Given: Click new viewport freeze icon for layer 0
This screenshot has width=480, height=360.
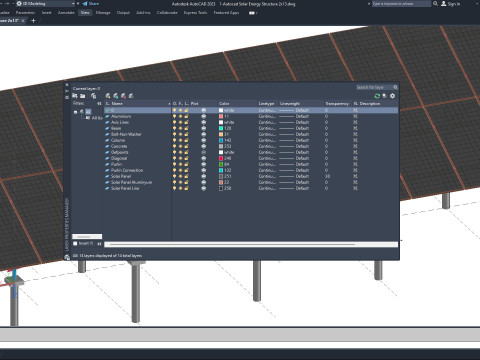Looking at the screenshot, I should (355, 110).
